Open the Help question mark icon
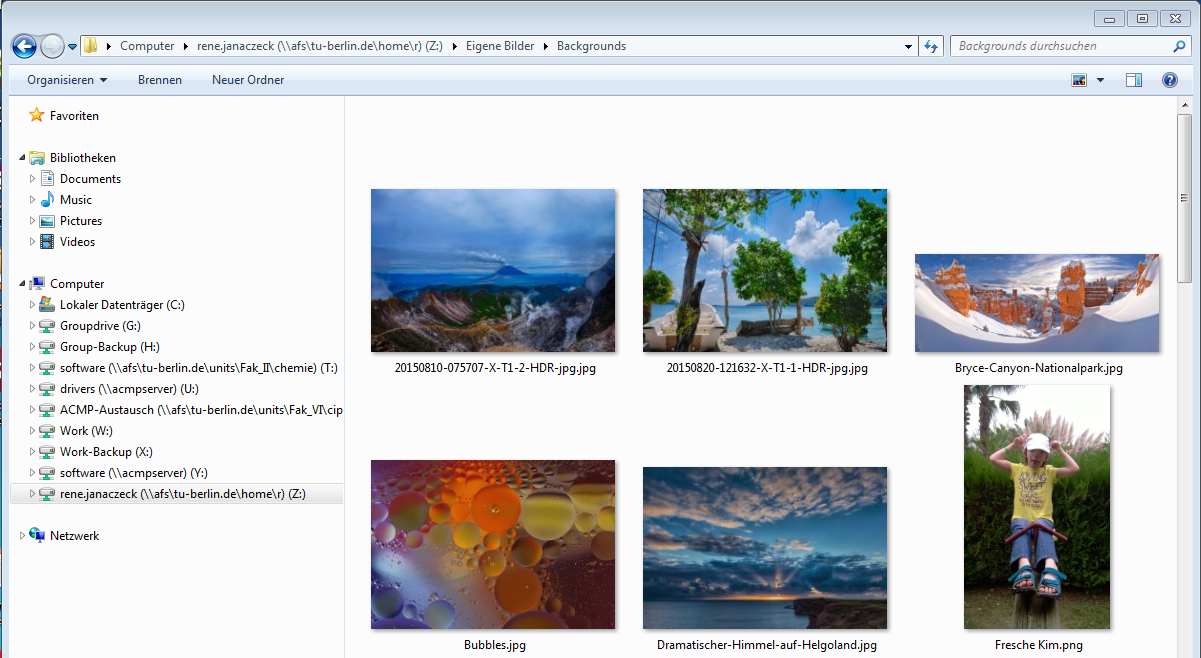 (x=1169, y=80)
